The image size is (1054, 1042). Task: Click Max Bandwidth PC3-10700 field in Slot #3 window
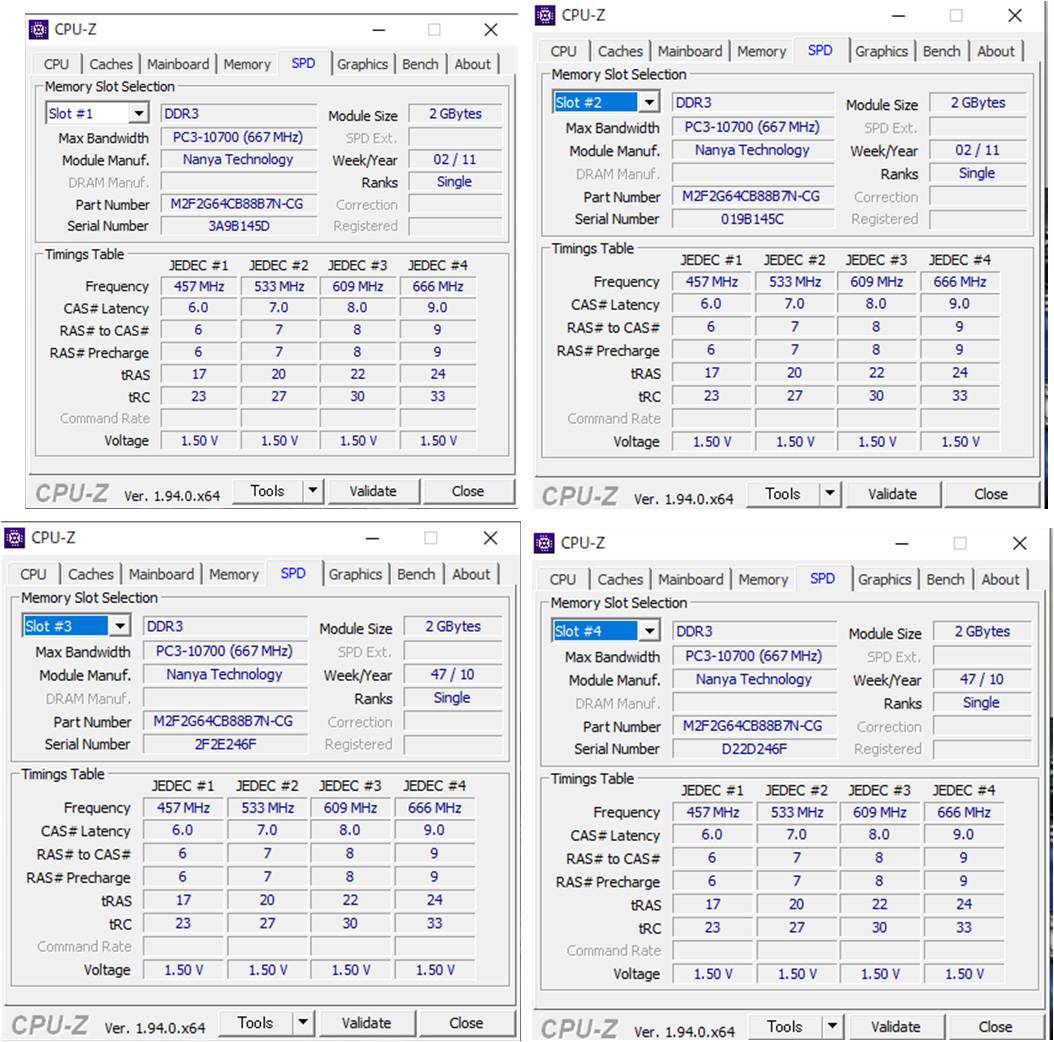225,651
